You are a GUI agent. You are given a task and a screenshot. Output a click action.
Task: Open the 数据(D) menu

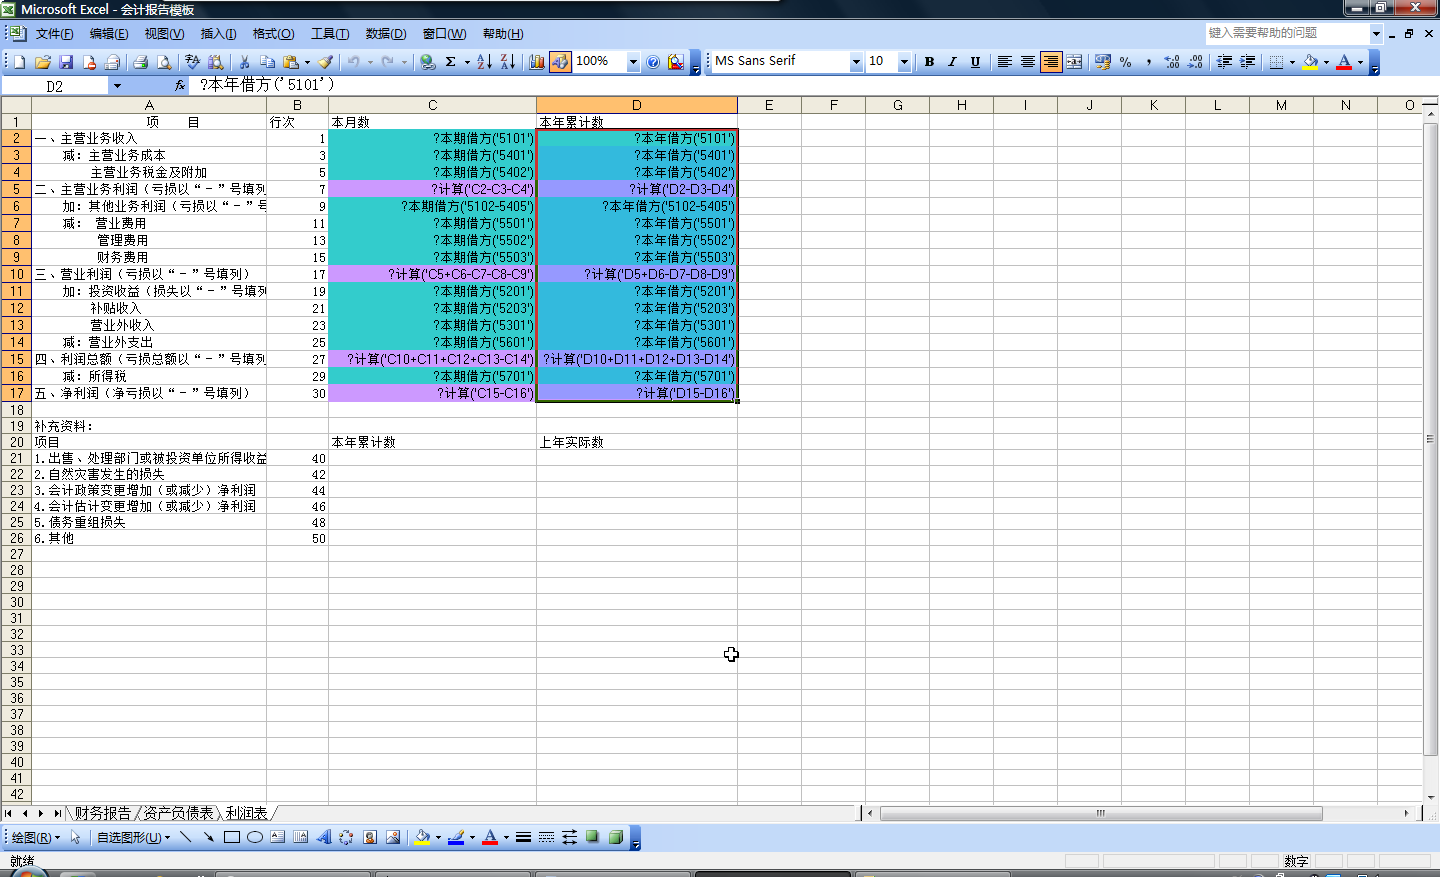pos(385,34)
